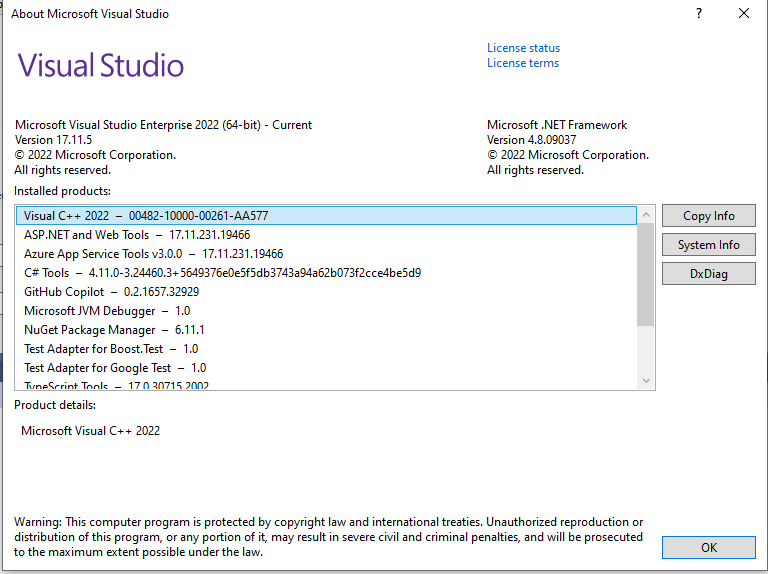Click the Version 4.8.09037 text

click(x=531, y=140)
